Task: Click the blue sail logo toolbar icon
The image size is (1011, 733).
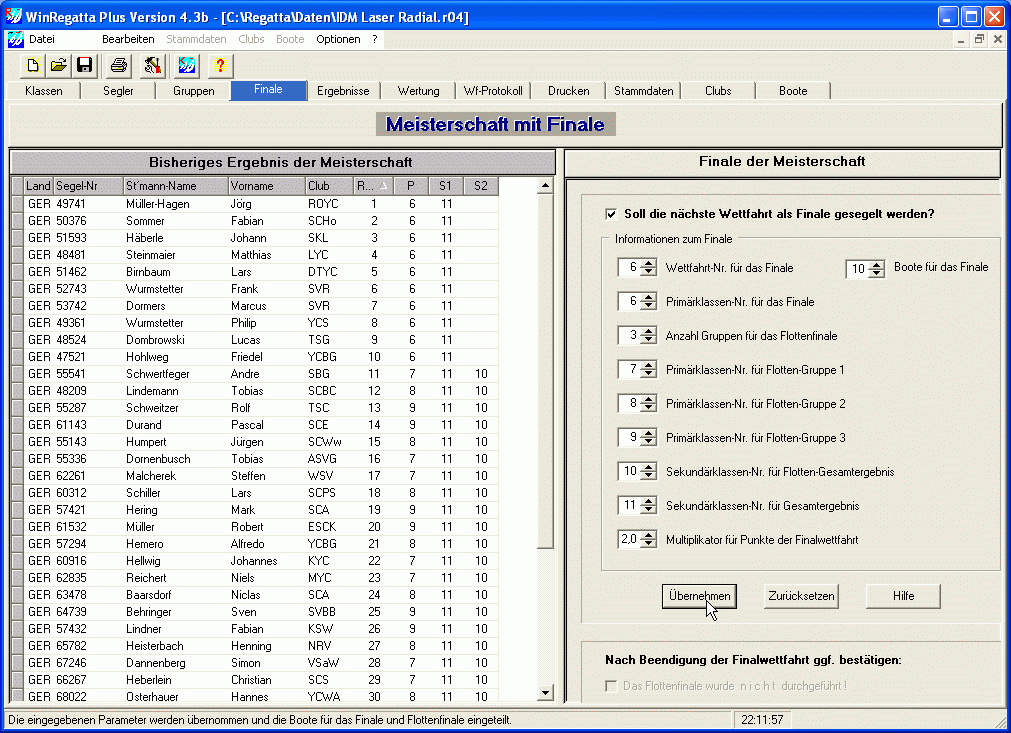Action: pyautogui.click(x=187, y=66)
